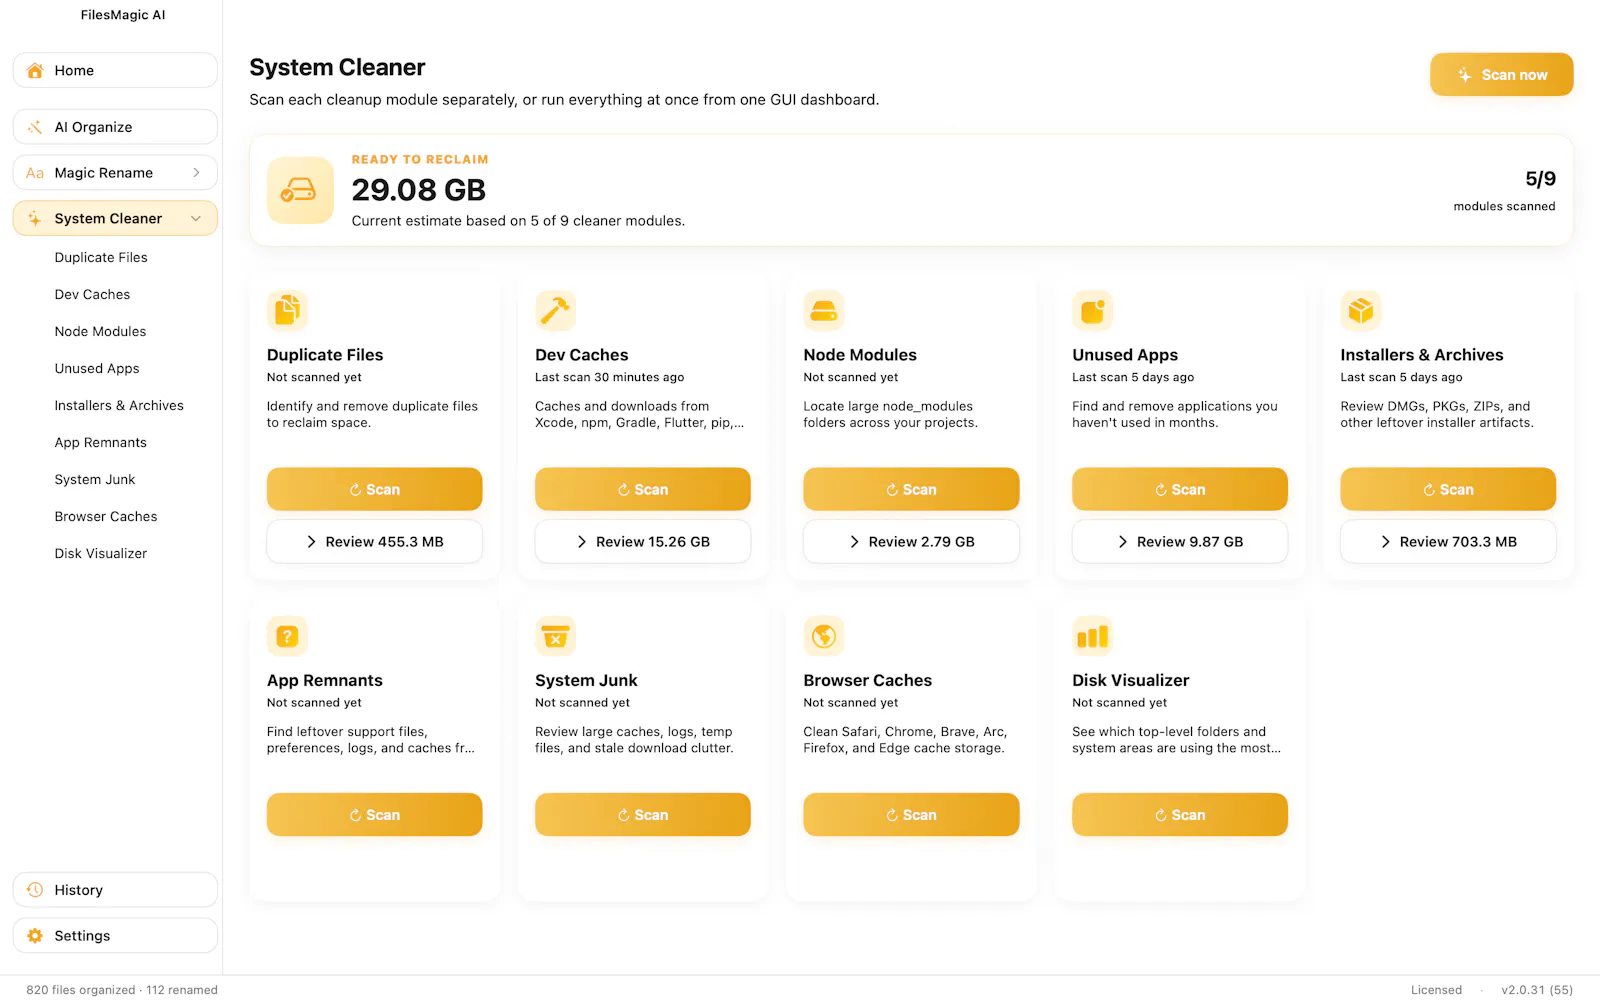The height and width of the screenshot is (1005, 1600).
Task: Open Review 455.3 MB for Duplicate Files
Action: point(374,542)
